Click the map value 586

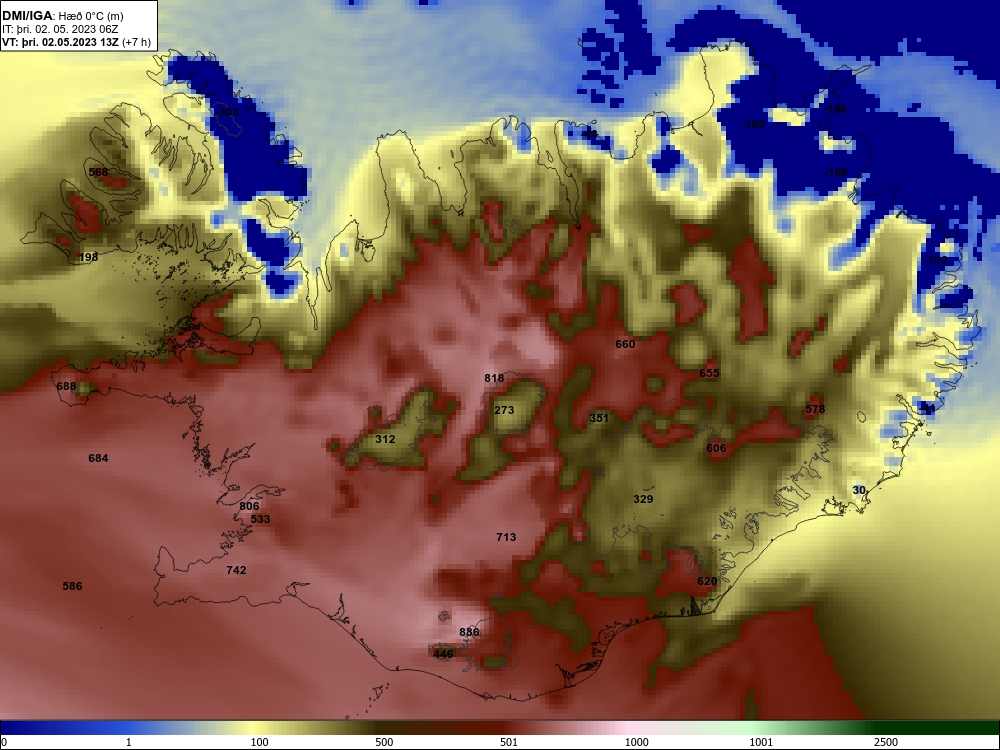(x=72, y=586)
